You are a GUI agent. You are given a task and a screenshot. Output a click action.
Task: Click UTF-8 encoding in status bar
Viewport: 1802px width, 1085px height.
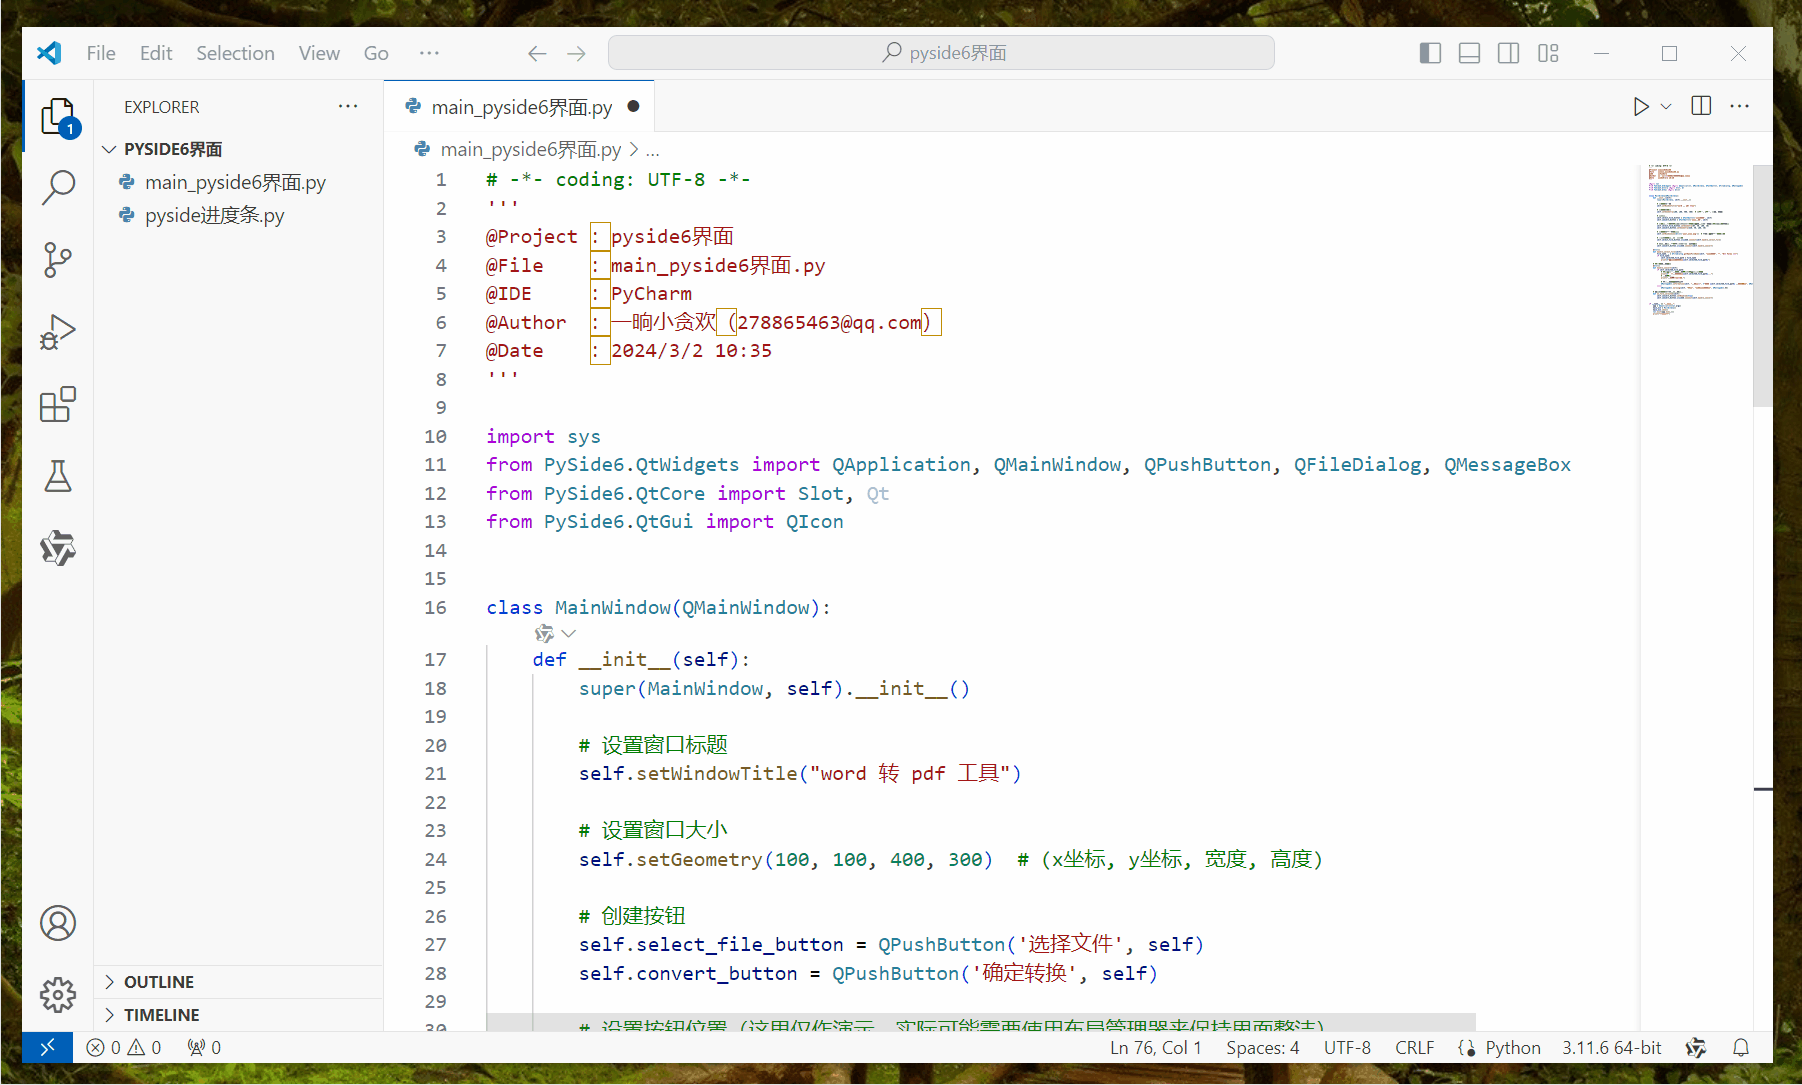(1346, 1047)
